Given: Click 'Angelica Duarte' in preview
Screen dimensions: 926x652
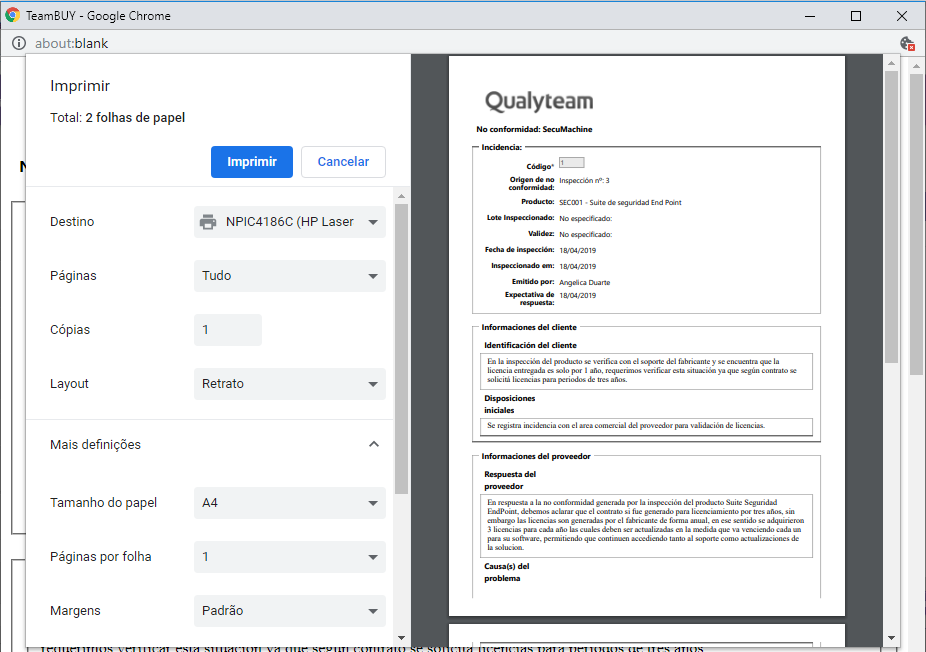Looking at the screenshot, I should (585, 282).
